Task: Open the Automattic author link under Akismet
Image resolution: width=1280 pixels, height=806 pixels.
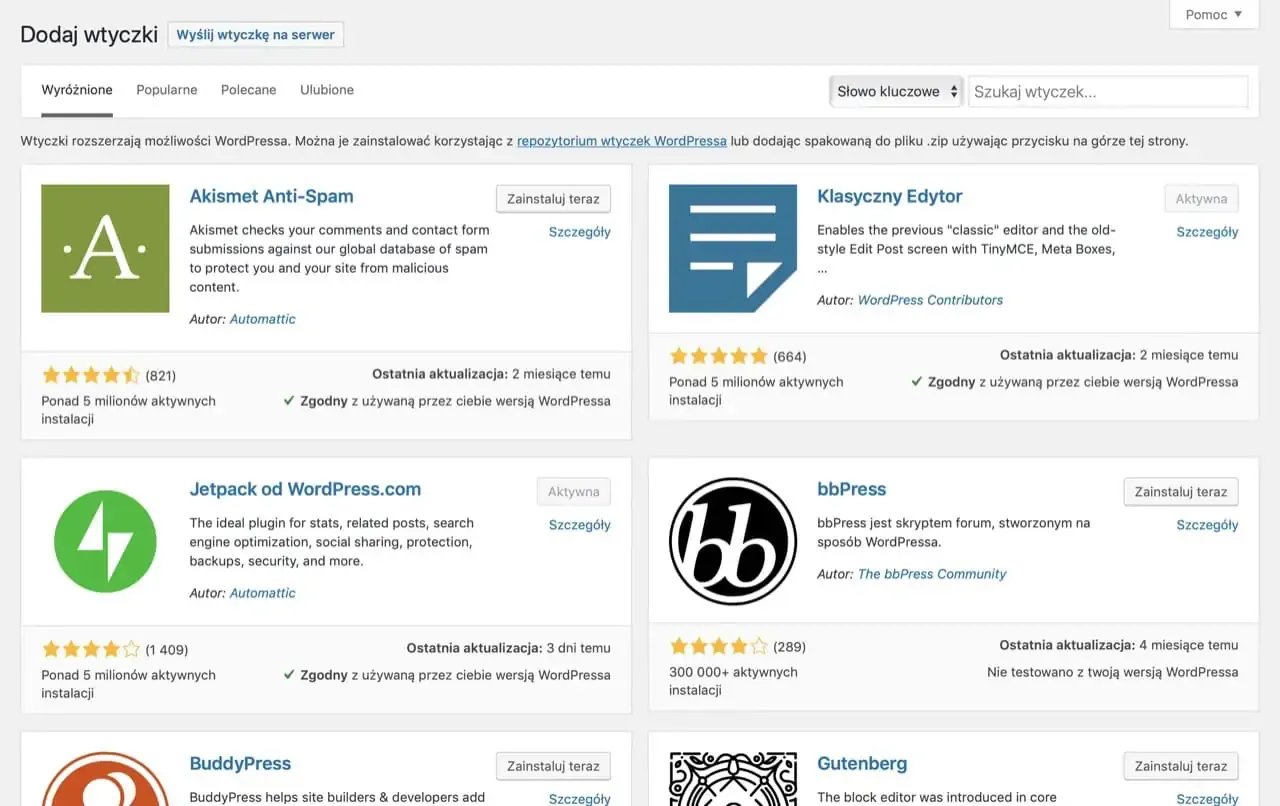Action: (262, 319)
